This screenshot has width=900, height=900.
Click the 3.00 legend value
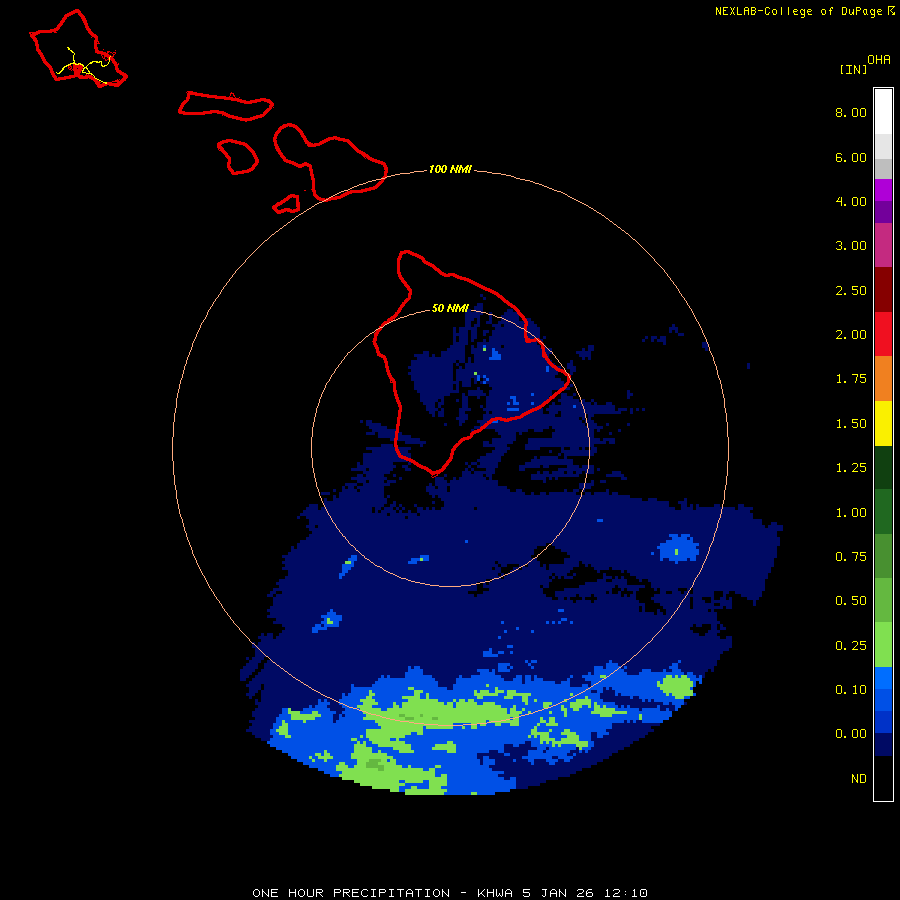(851, 246)
